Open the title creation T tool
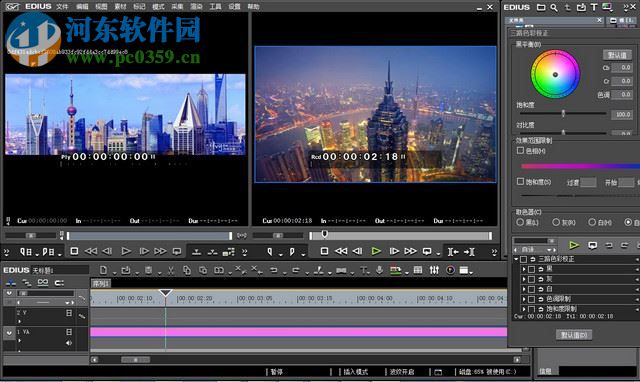The width and height of the screenshot is (640, 382). point(363,270)
